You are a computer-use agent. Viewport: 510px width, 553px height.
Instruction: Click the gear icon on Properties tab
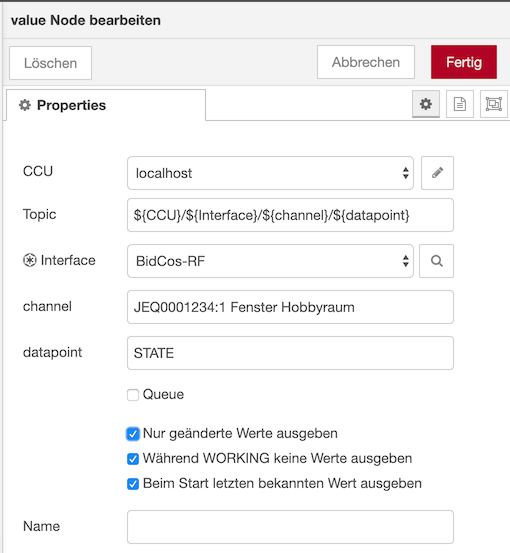(x=25, y=105)
